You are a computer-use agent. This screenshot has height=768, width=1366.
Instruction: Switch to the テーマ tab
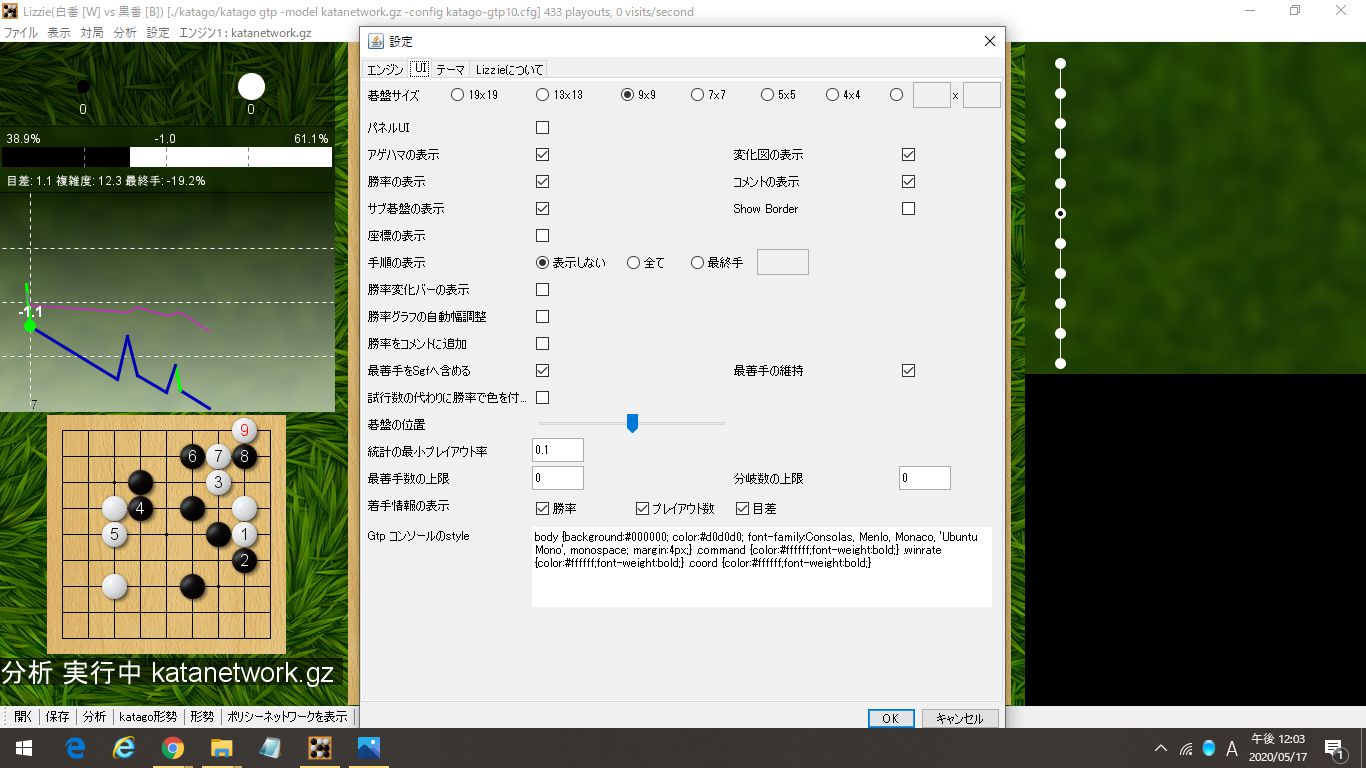[x=450, y=70]
